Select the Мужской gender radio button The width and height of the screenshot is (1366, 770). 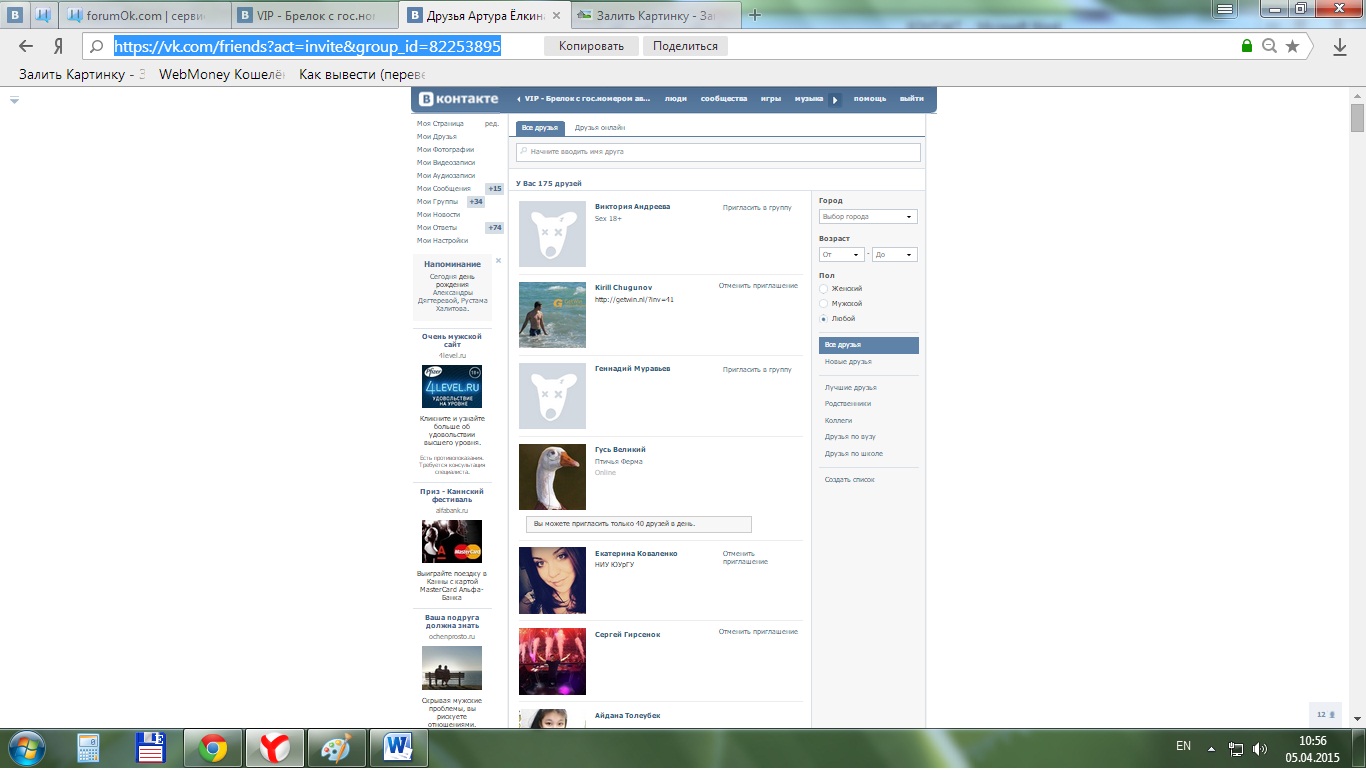(x=823, y=304)
